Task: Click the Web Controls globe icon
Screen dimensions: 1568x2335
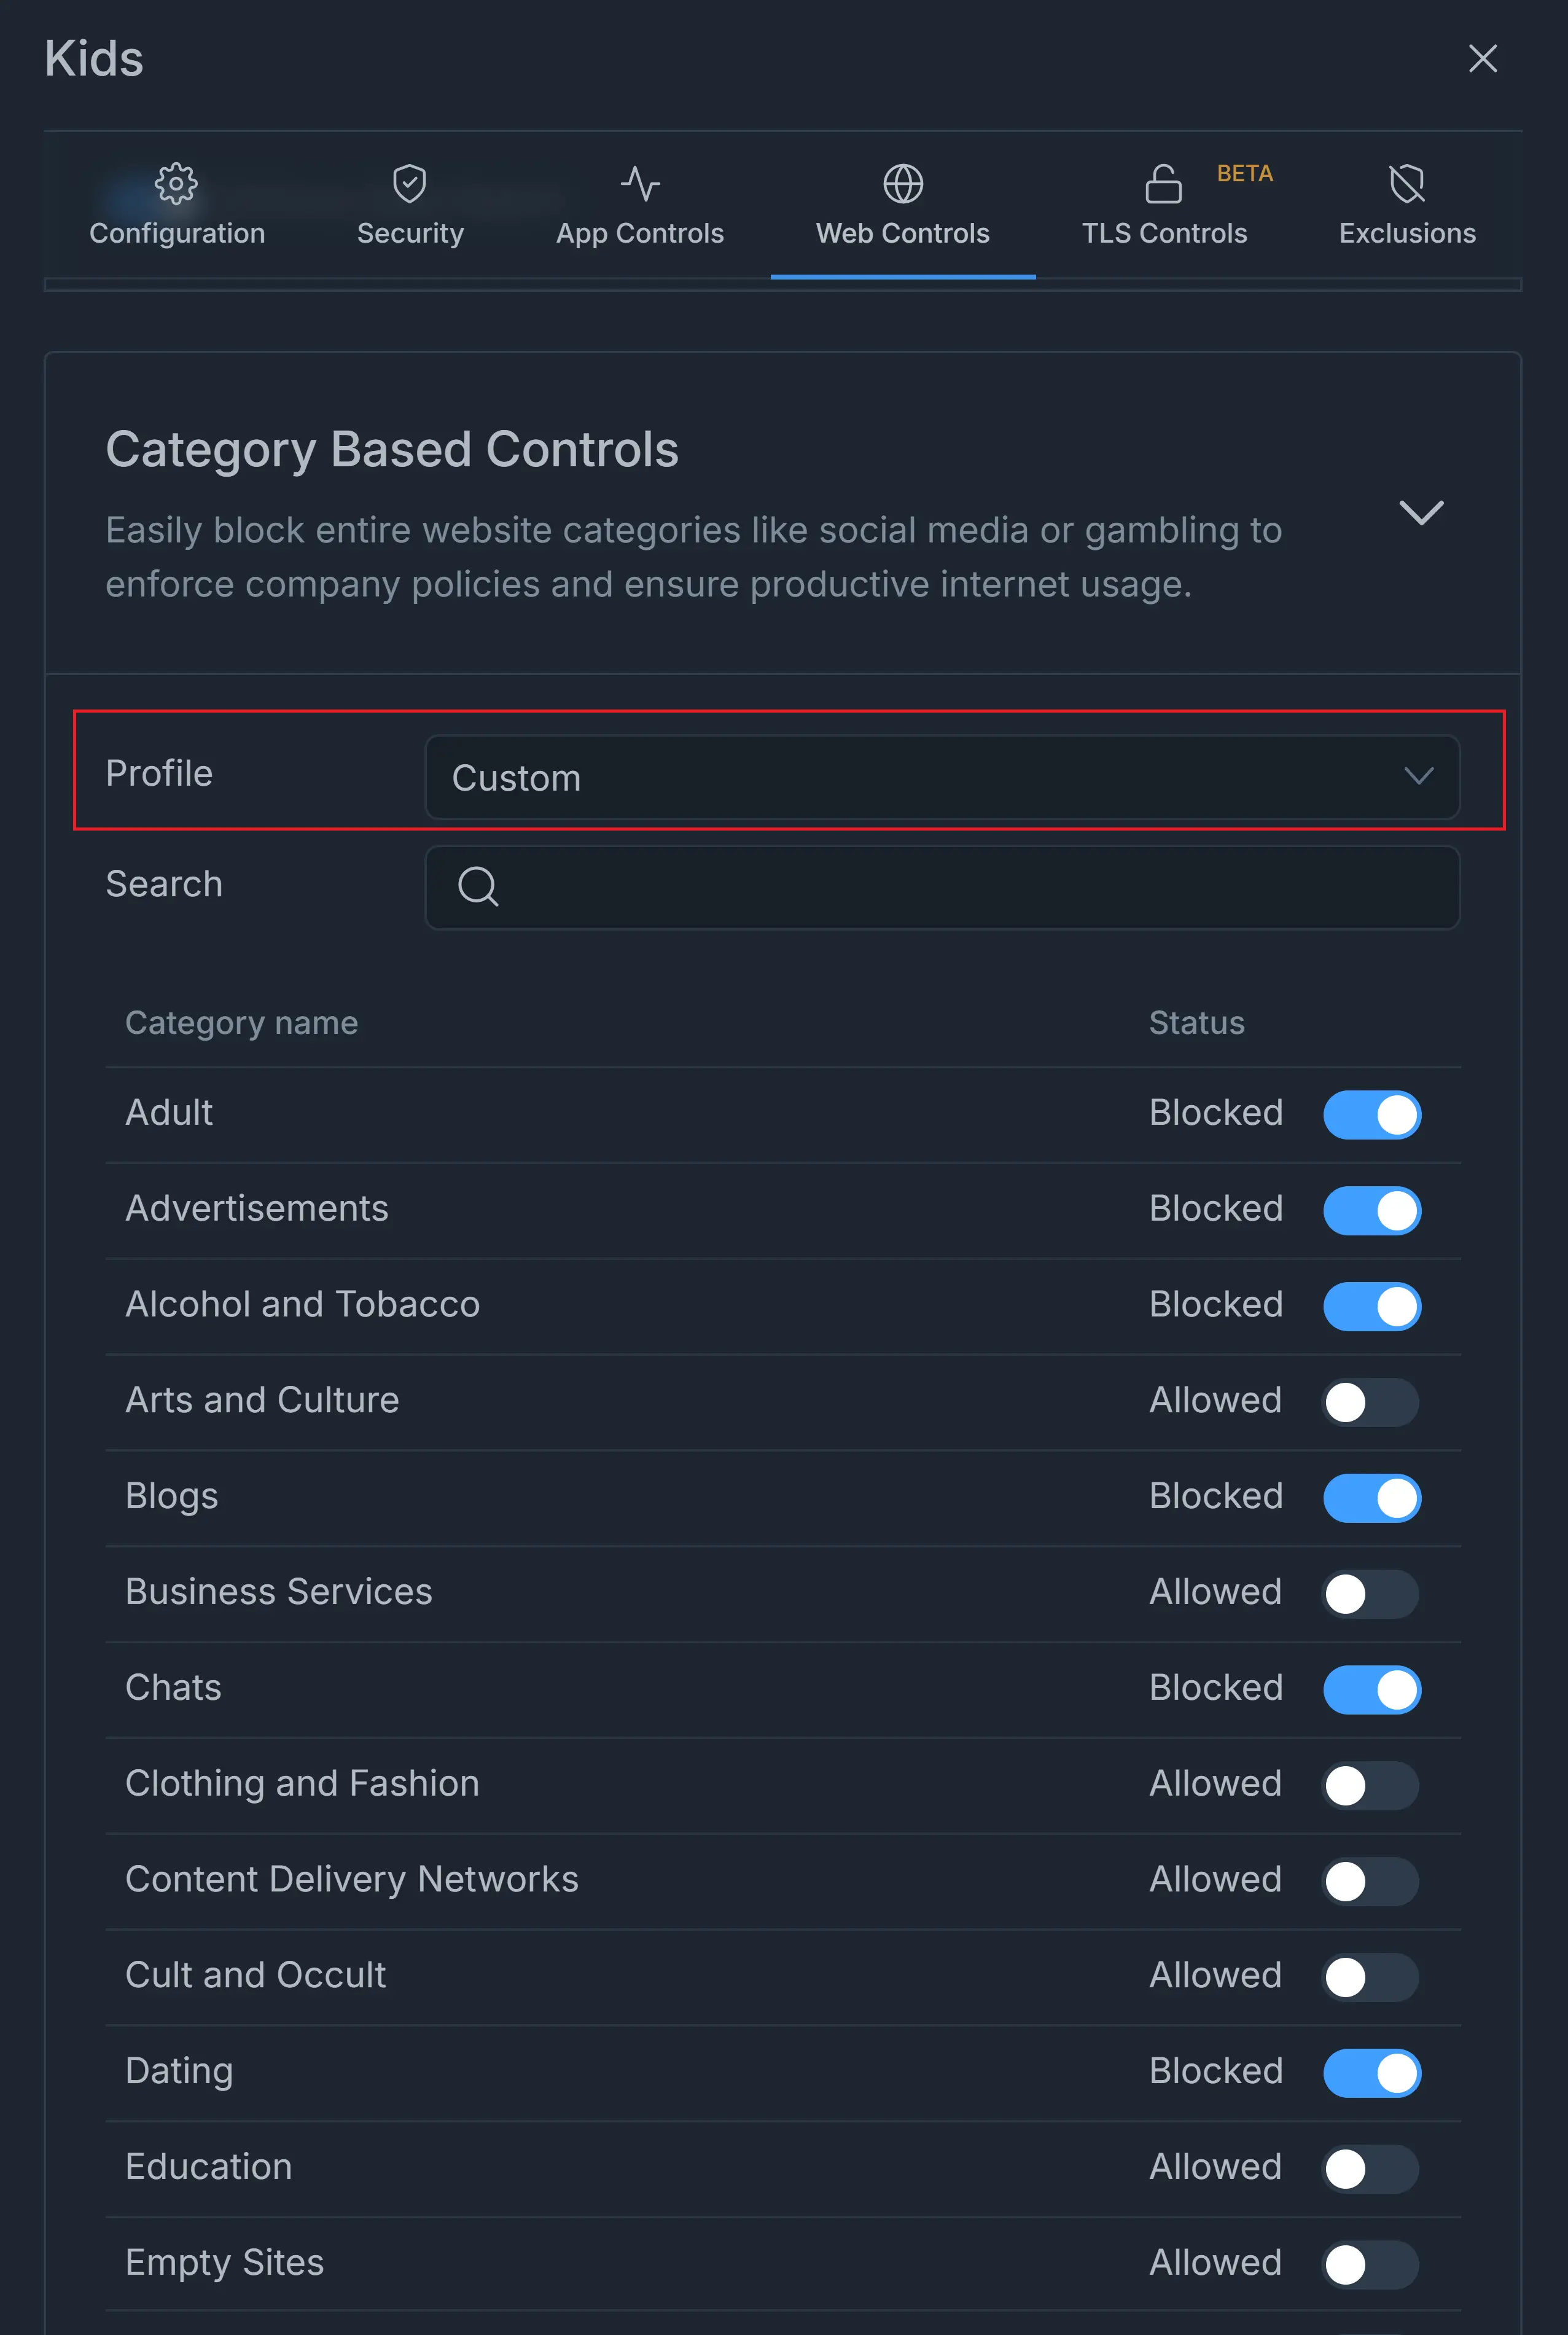Action: tap(902, 183)
